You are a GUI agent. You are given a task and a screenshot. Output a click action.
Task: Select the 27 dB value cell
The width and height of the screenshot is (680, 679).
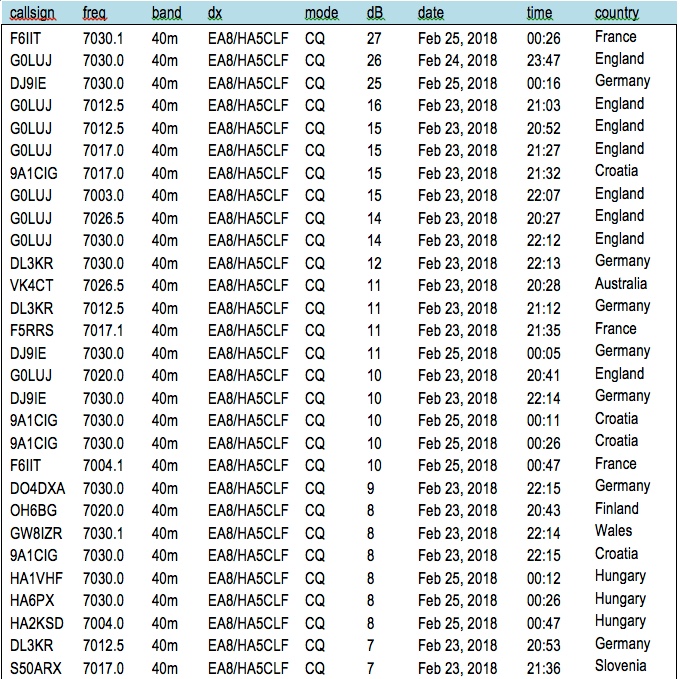point(374,37)
